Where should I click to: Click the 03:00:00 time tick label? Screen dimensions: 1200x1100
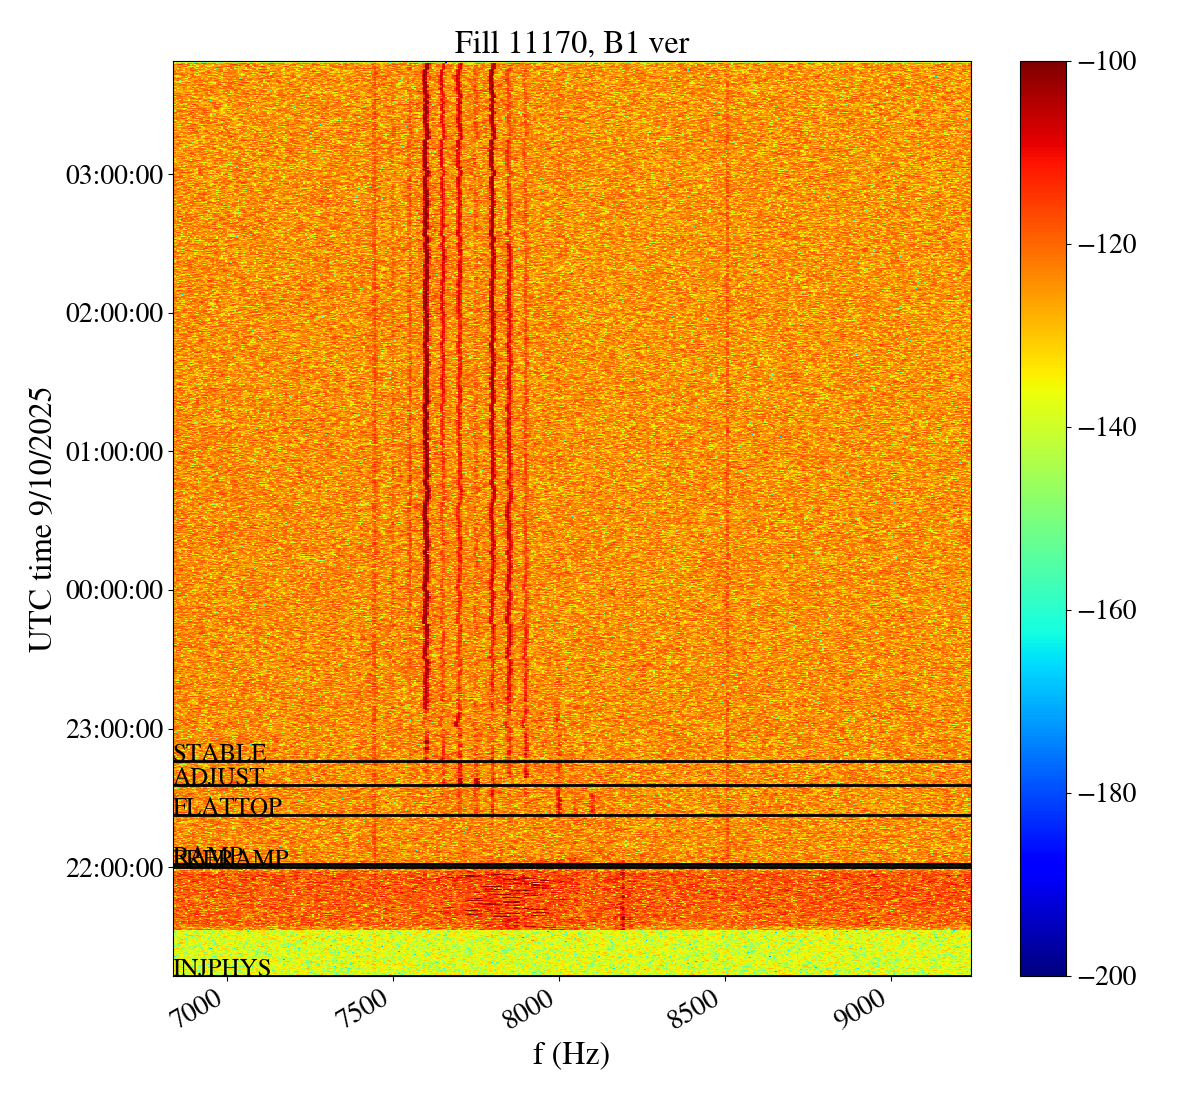113,175
